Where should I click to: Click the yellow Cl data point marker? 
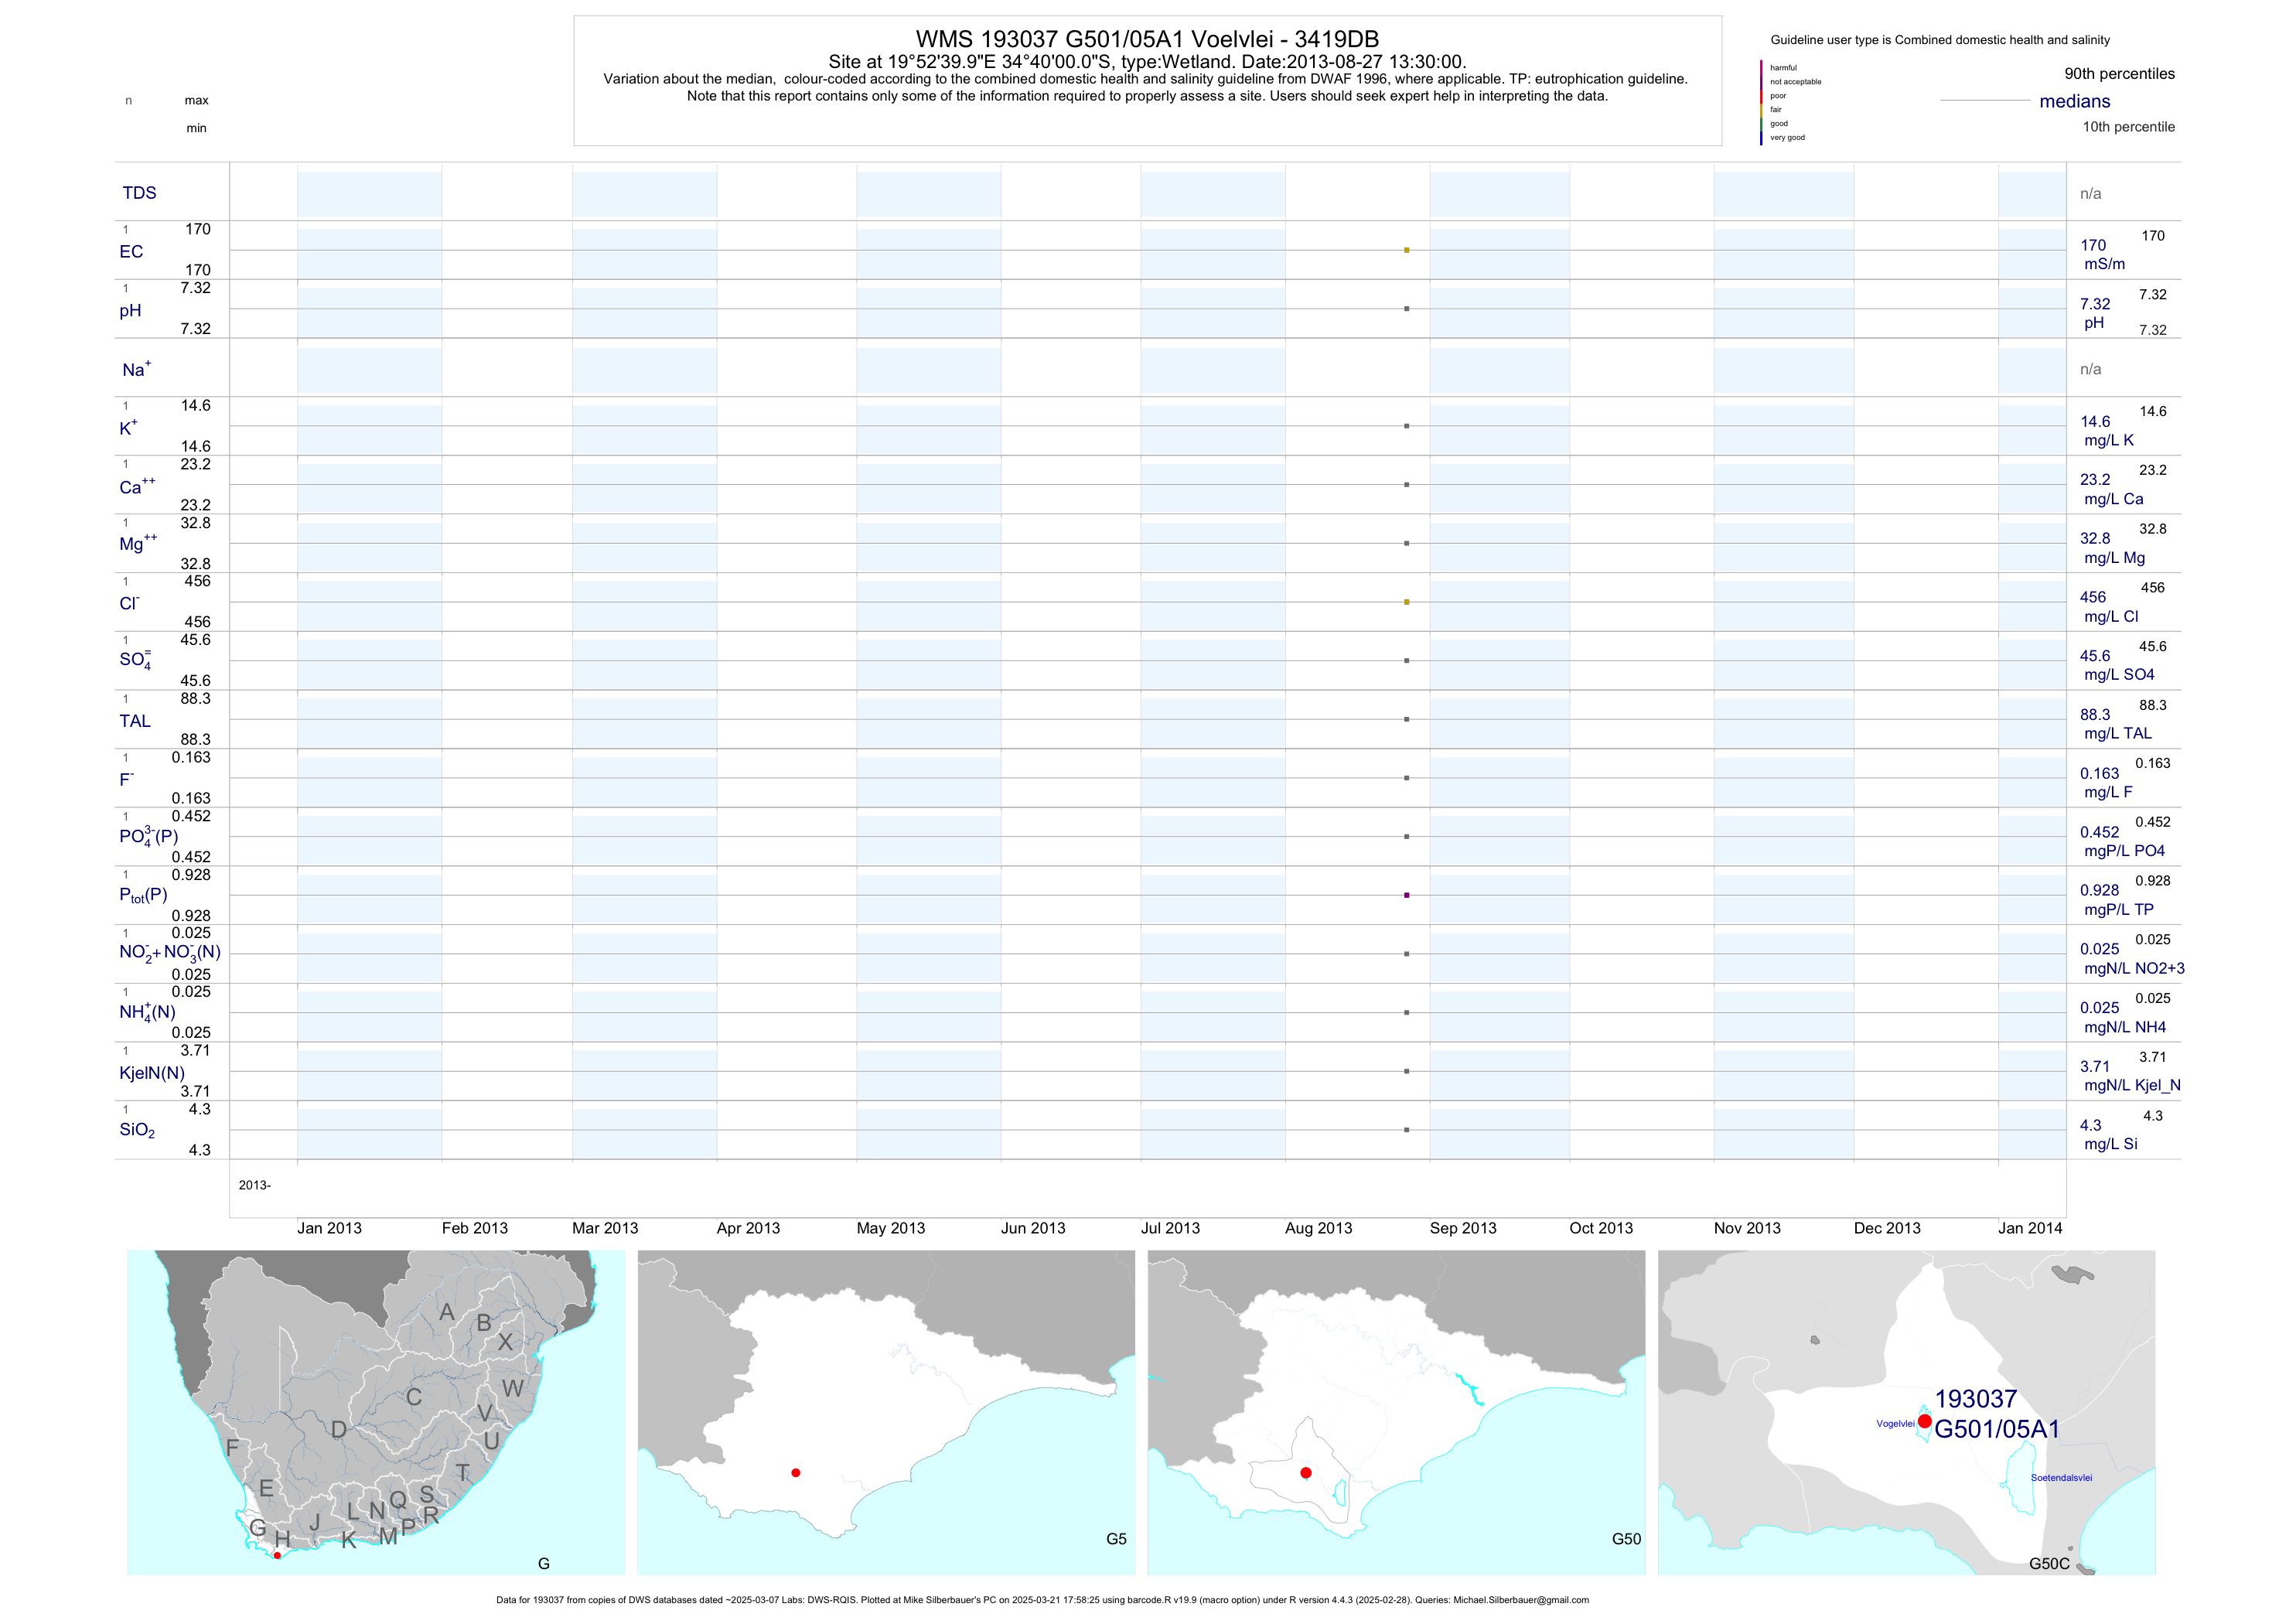1406,602
